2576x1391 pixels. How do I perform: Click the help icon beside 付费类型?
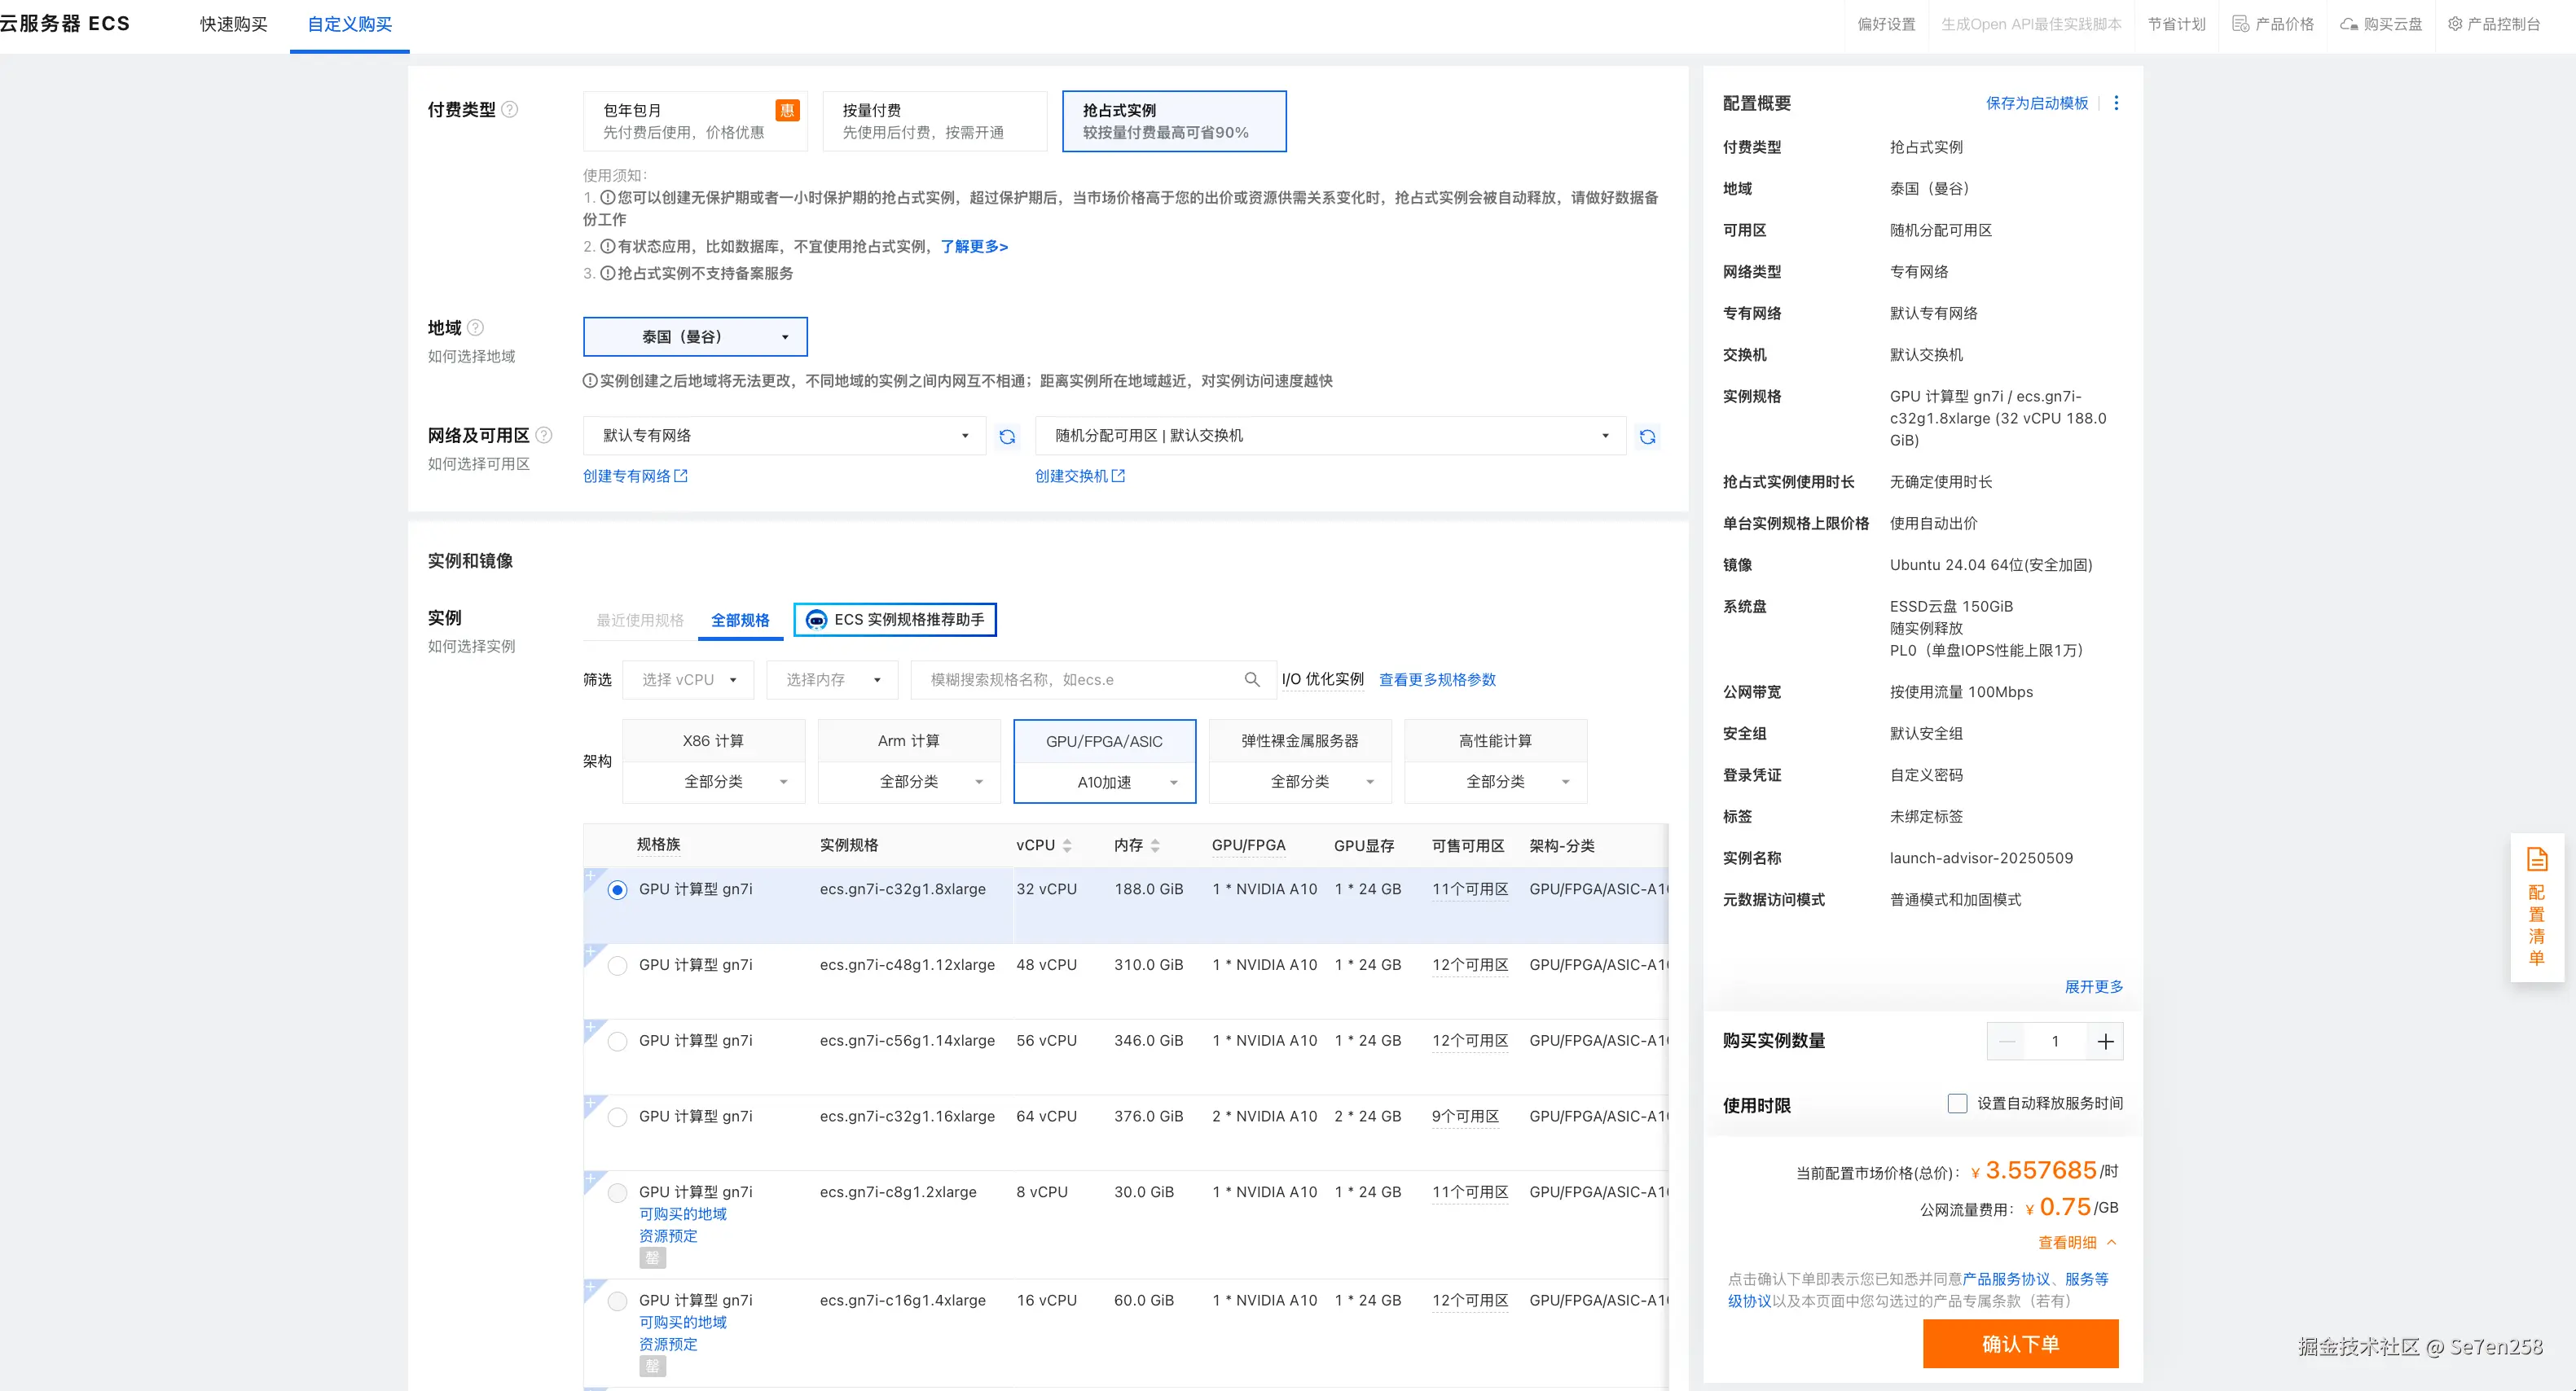pyautogui.click(x=509, y=109)
